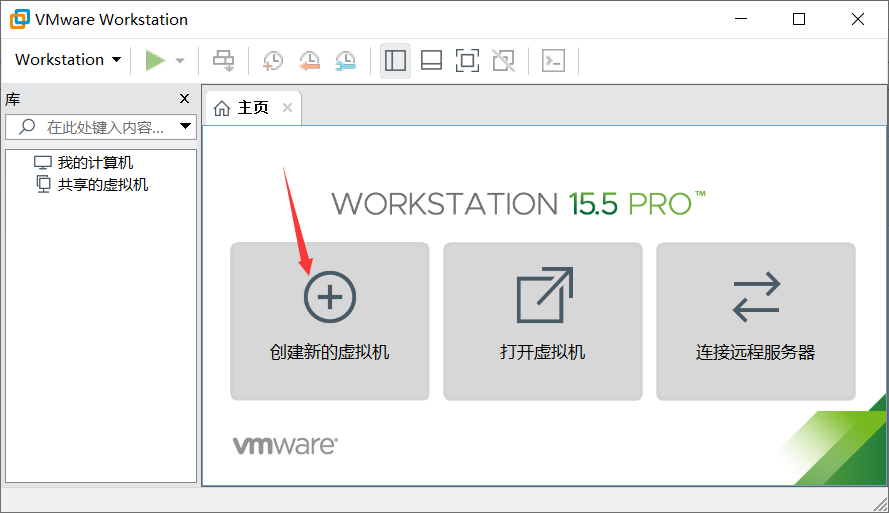Click the green power-on play button
This screenshot has height=513, width=889.
coord(155,60)
